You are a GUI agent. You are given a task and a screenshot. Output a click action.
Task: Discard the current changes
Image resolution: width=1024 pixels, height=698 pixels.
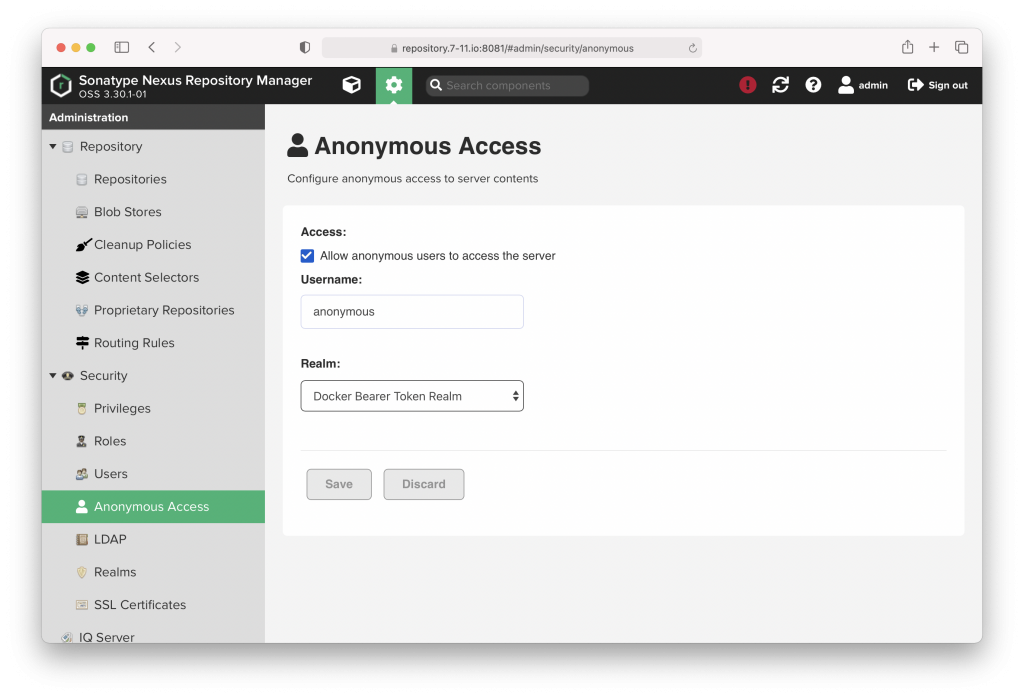click(x=423, y=484)
